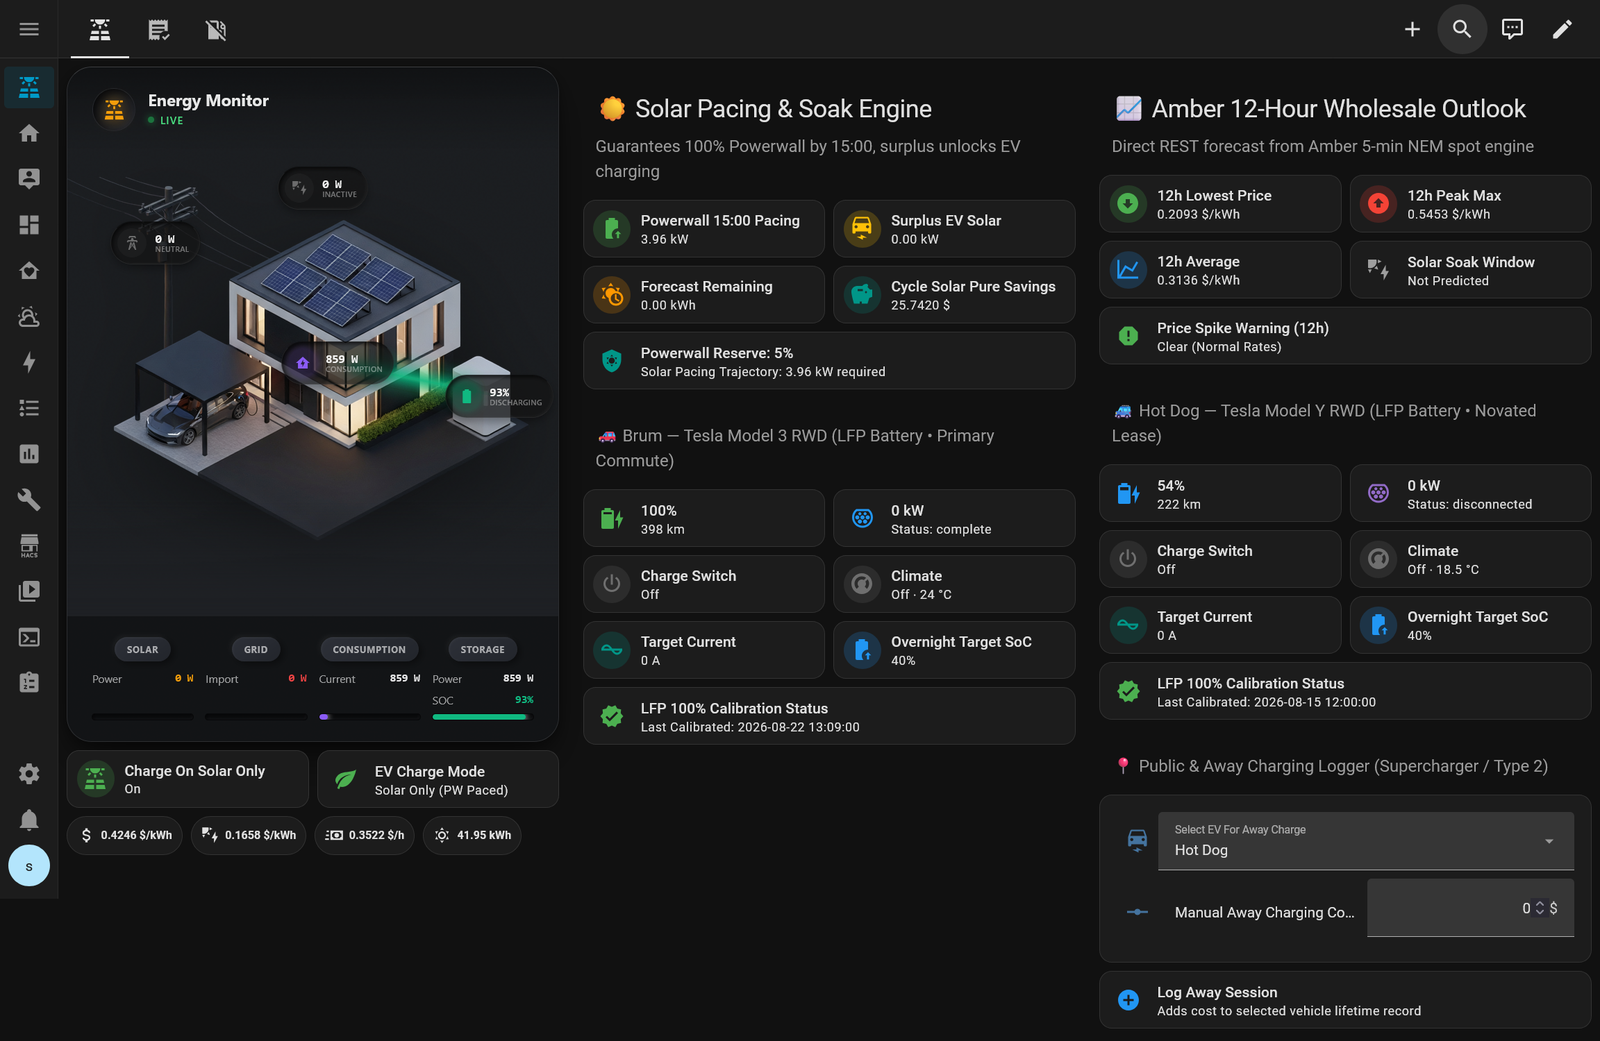
Task: Open Hot Dog's LFP 100% Calibration Status
Action: (1345, 691)
